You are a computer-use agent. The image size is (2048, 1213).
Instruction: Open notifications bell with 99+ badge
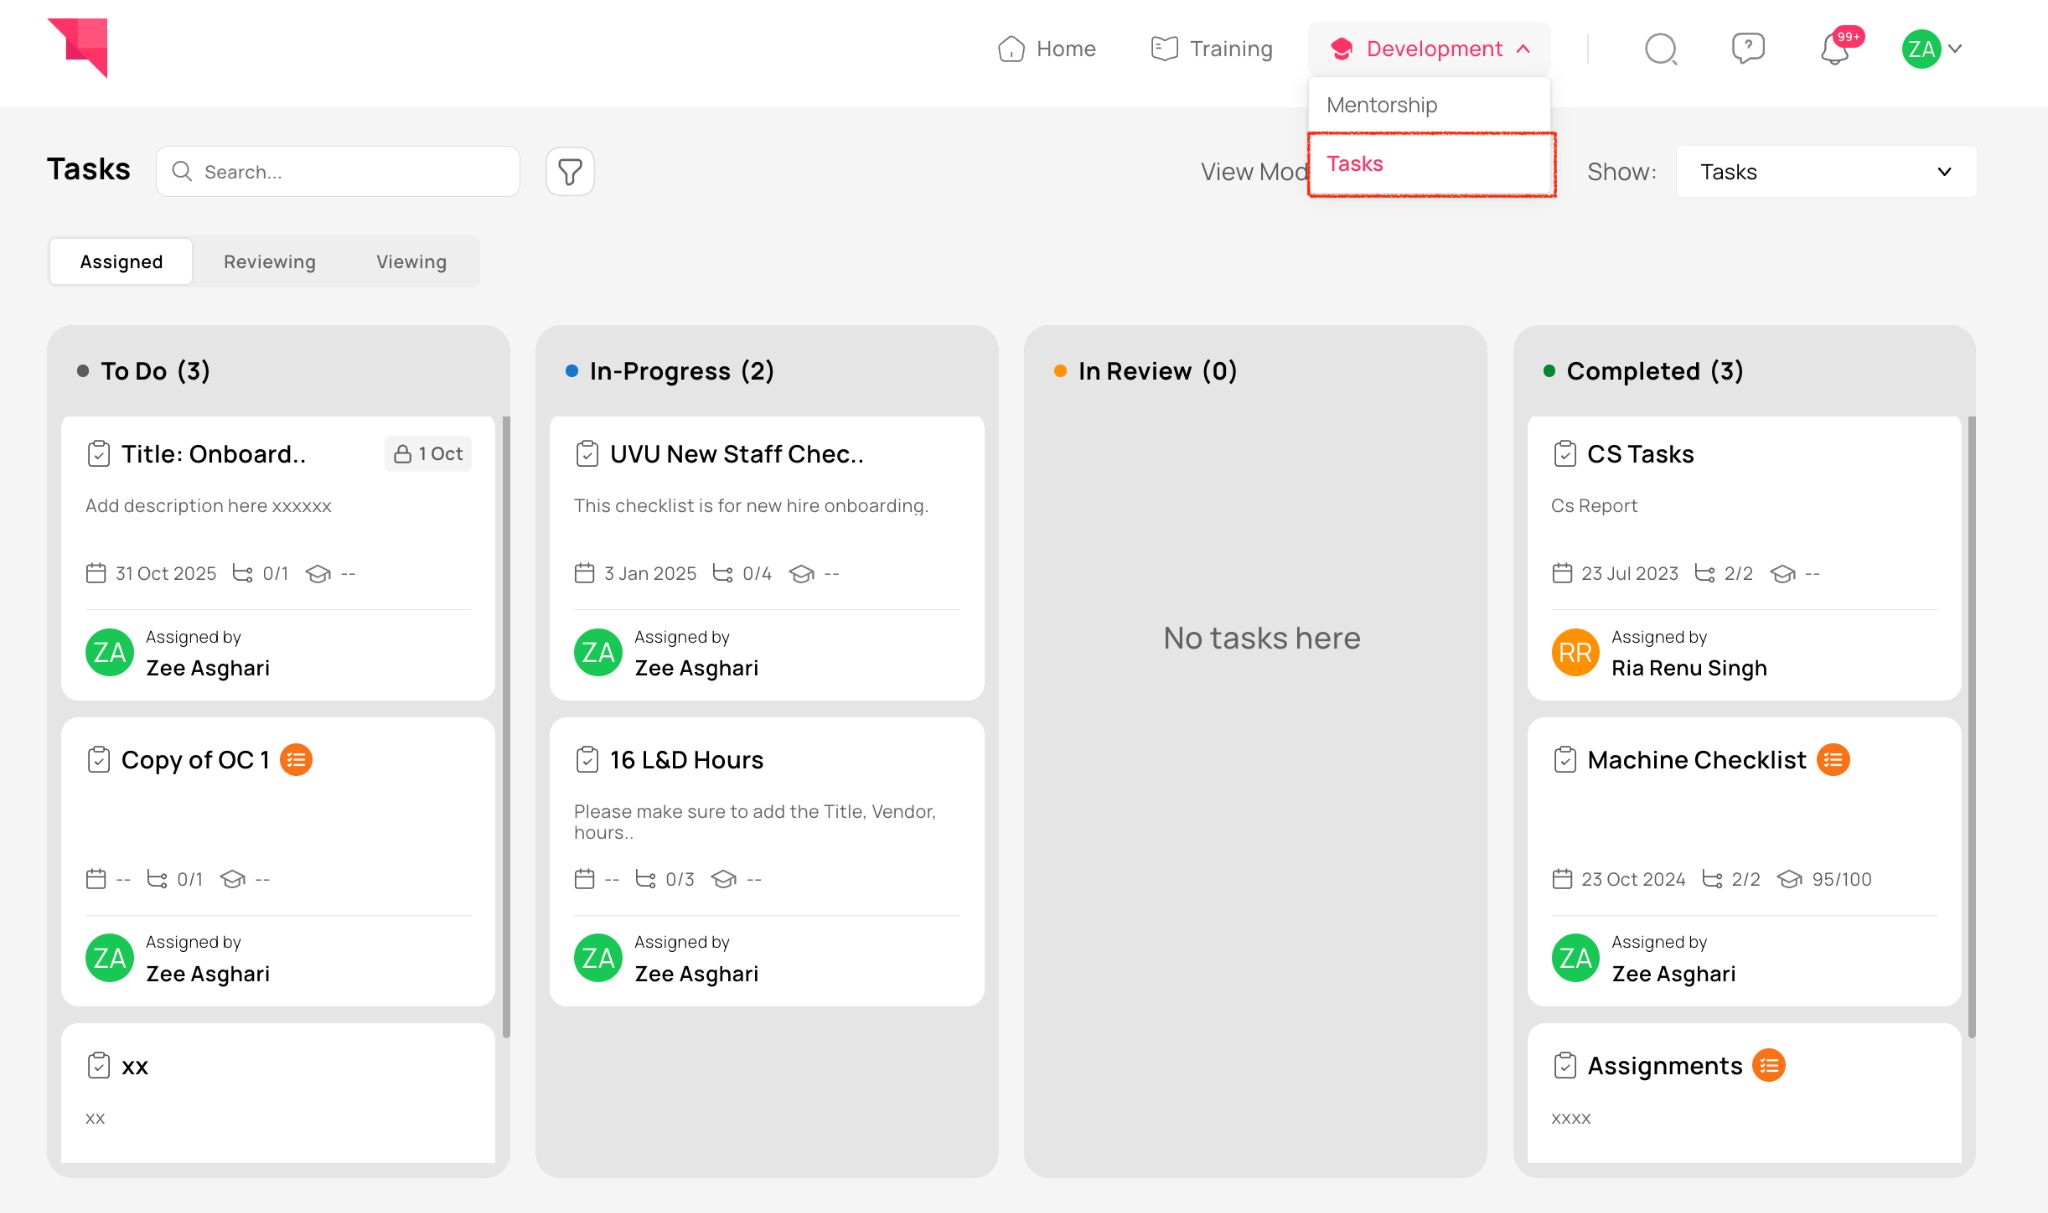[x=1835, y=49]
